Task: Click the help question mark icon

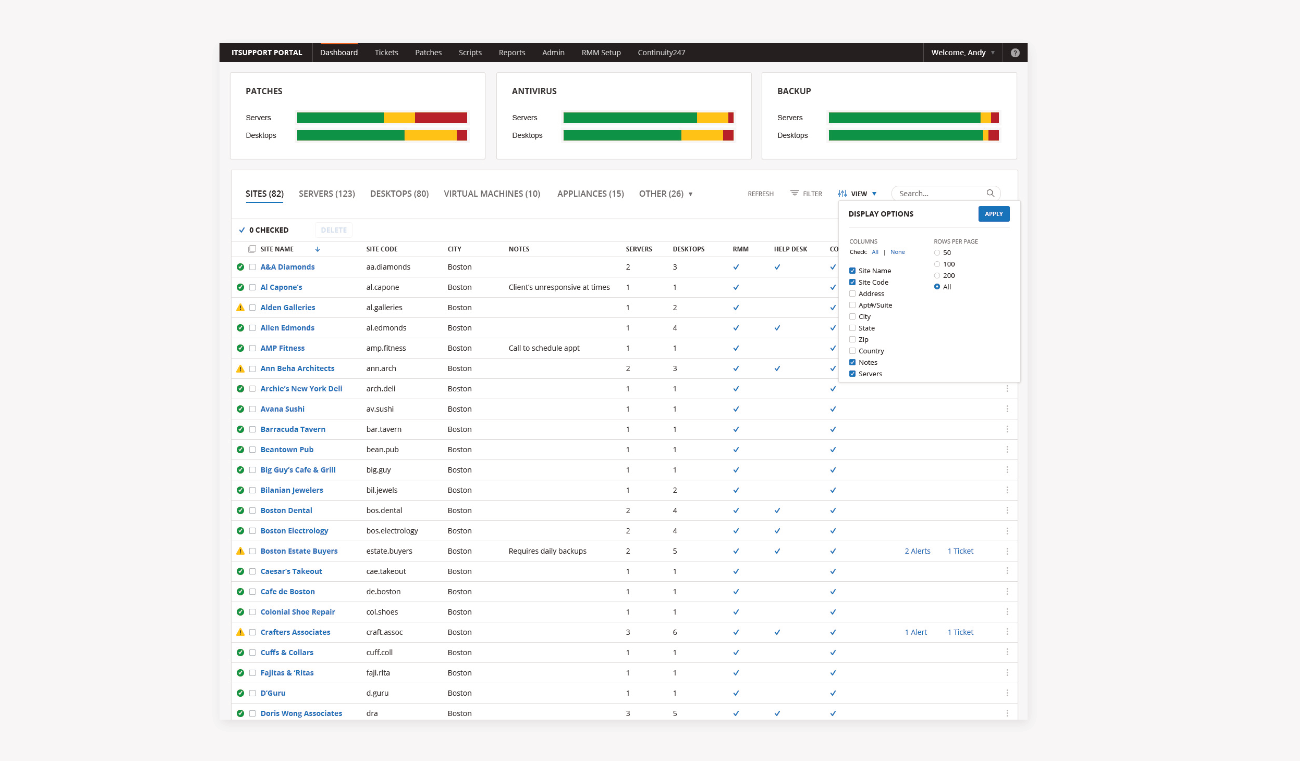Action: coord(1015,53)
